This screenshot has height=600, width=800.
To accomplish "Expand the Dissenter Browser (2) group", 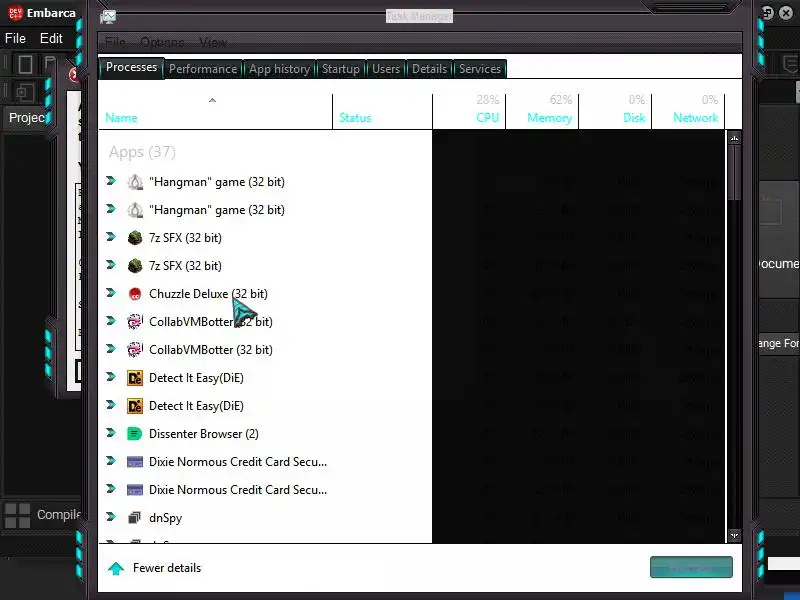I will pos(111,433).
